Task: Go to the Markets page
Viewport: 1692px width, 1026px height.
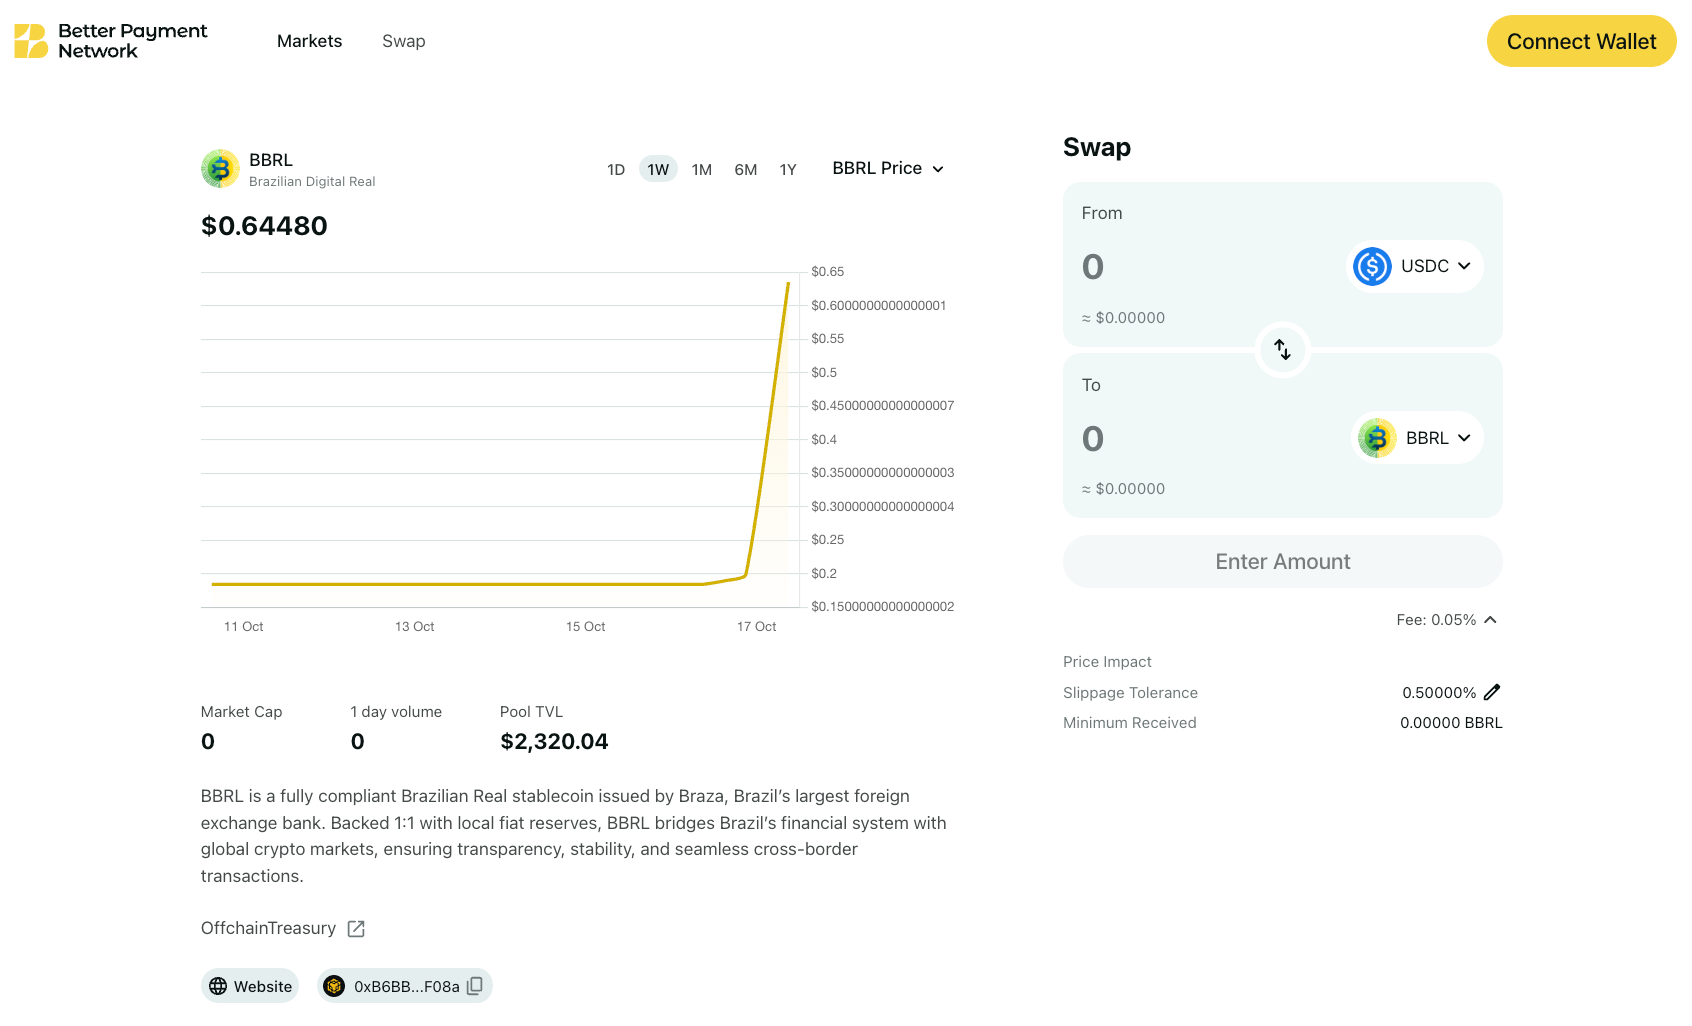Action: [x=309, y=41]
